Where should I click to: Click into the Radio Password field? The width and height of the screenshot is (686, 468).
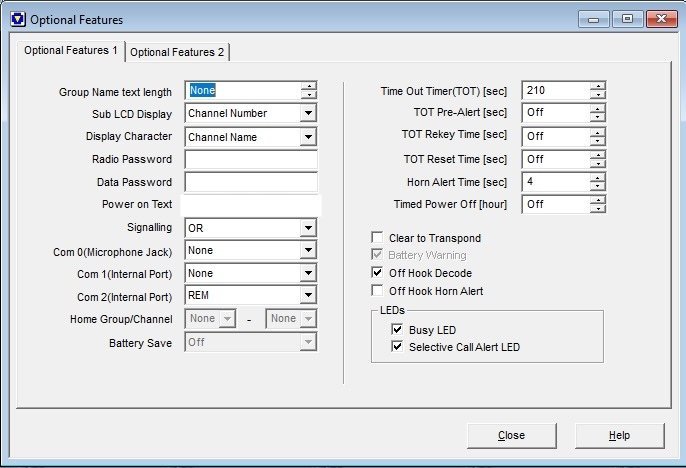(x=250, y=159)
